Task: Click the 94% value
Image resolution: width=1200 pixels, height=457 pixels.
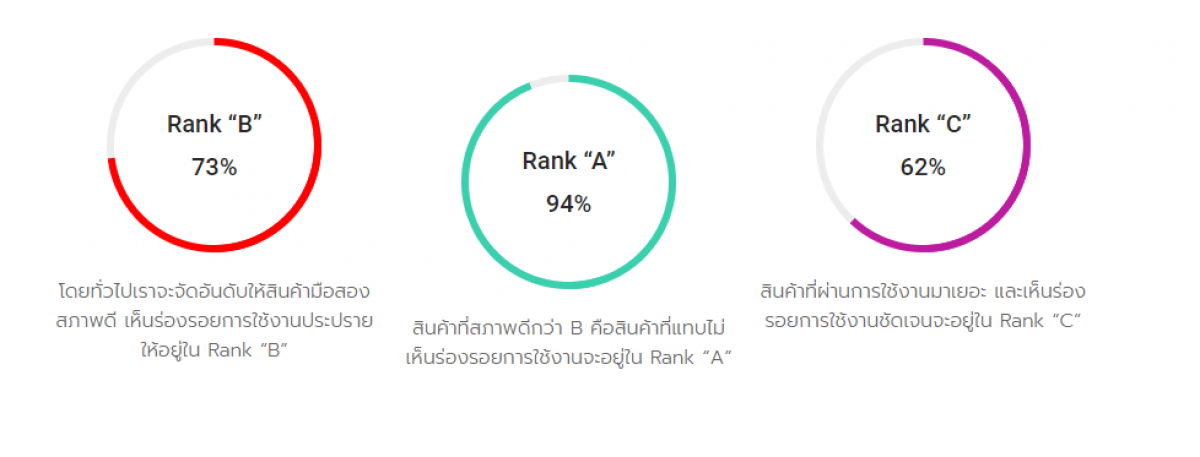Action: coord(569,204)
